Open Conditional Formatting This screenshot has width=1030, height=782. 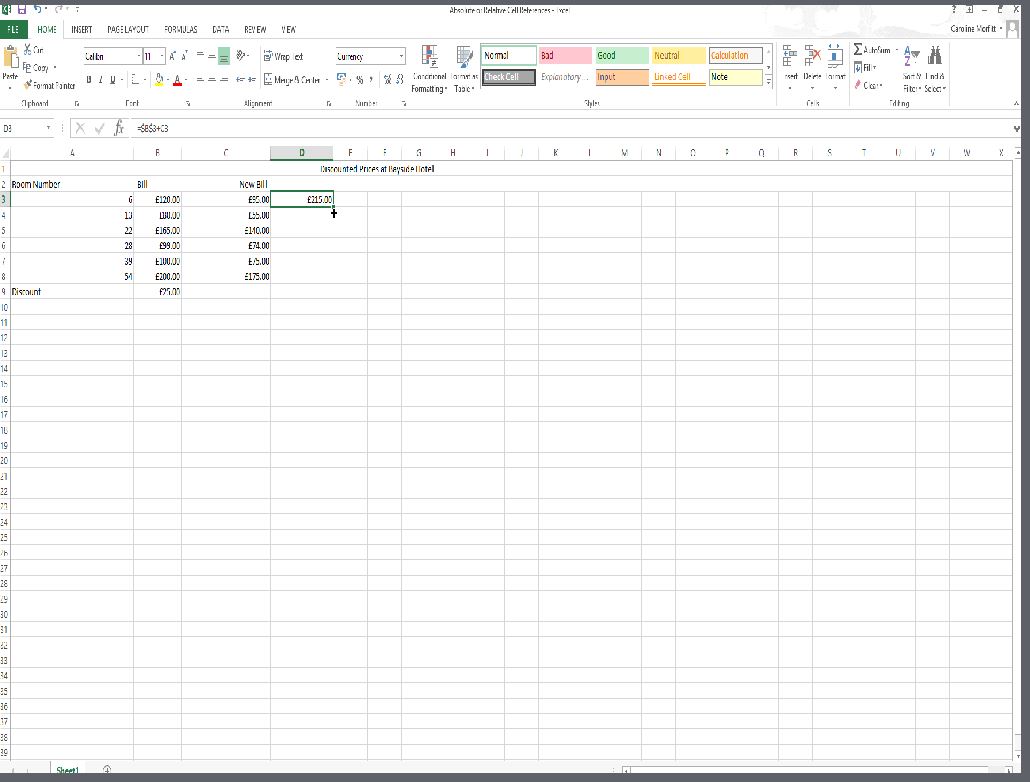pos(429,70)
